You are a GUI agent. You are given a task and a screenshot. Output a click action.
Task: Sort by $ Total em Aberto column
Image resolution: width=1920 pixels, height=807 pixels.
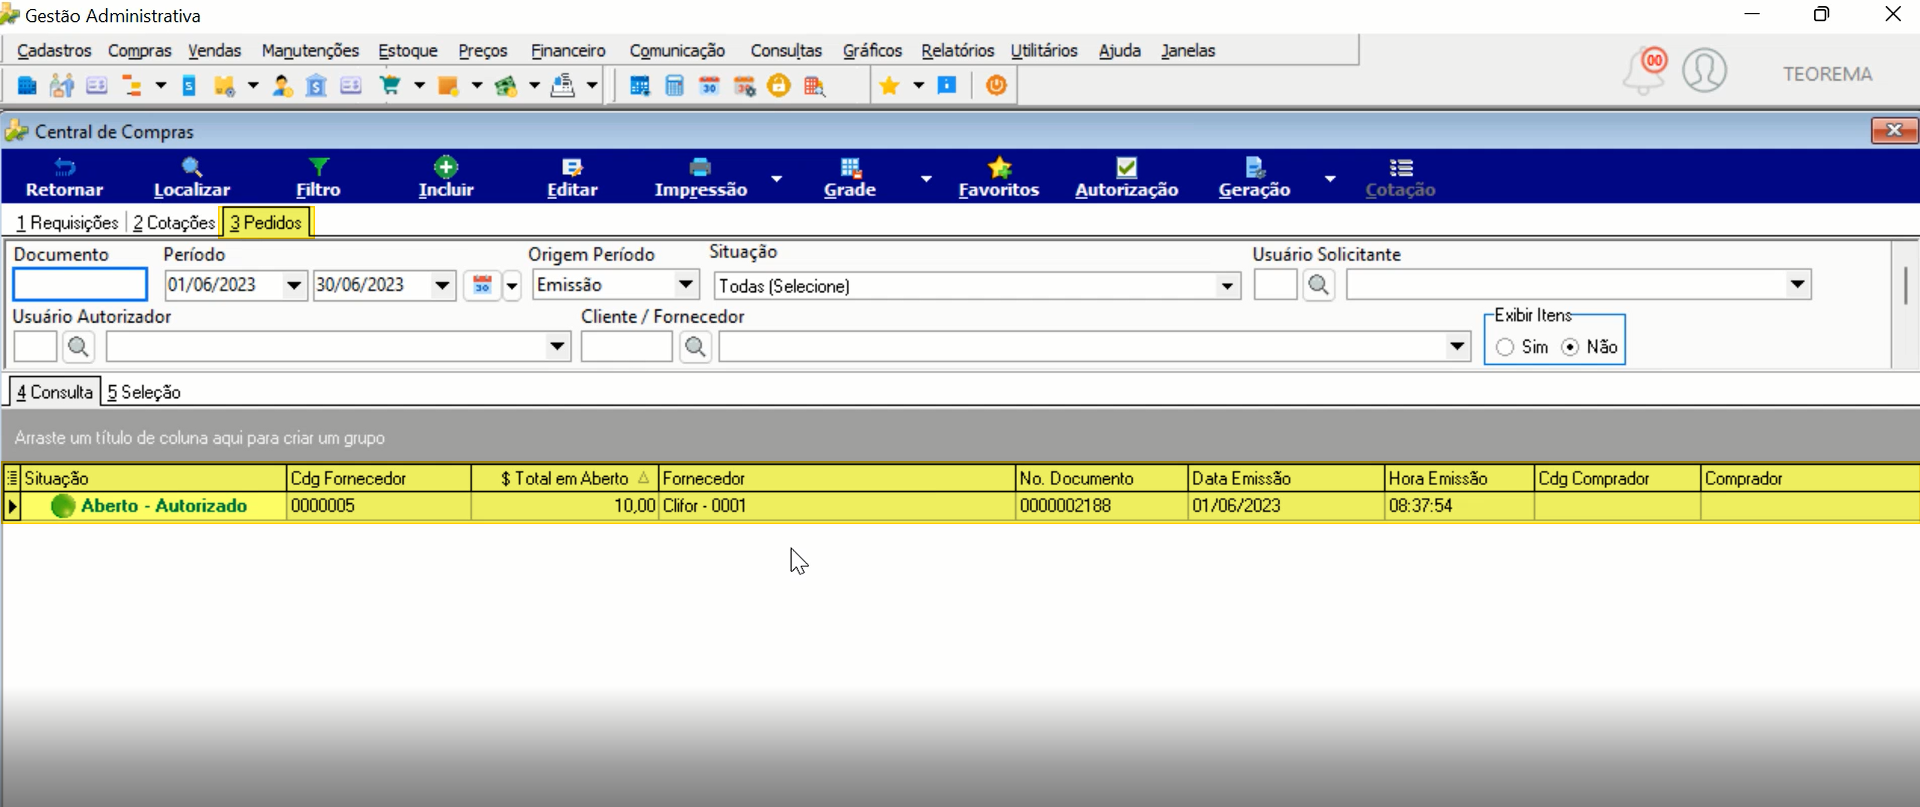[565, 478]
